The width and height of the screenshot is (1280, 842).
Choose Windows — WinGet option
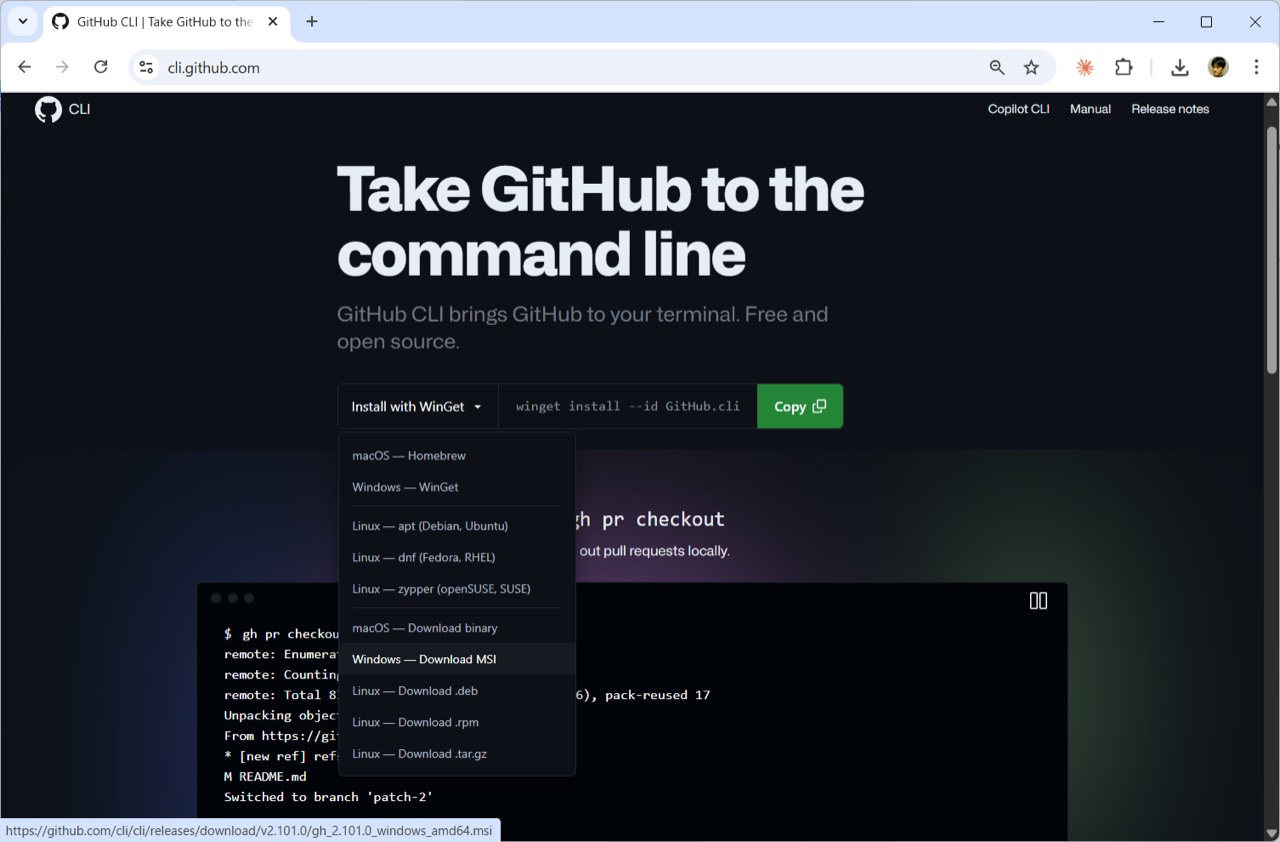pos(457,487)
